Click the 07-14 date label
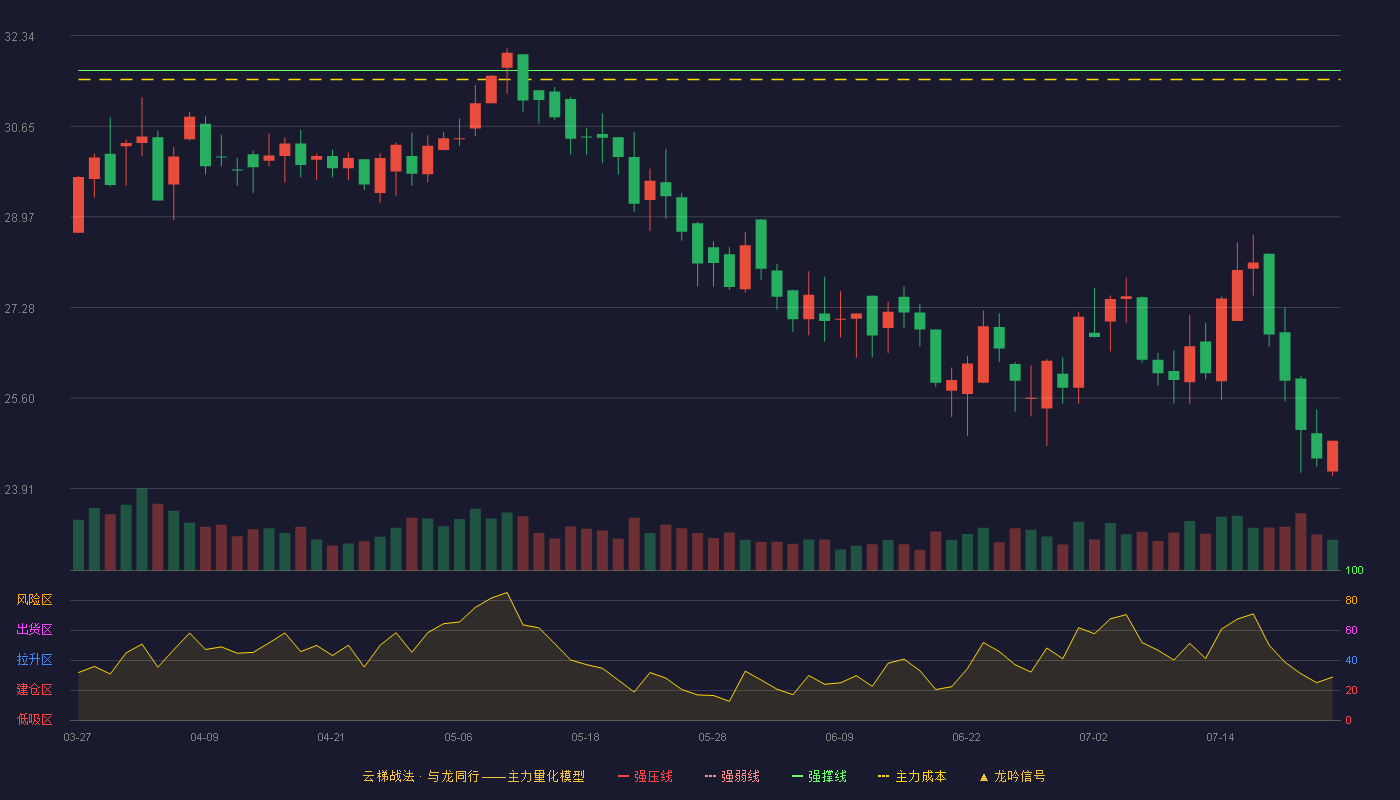The height and width of the screenshot is (800, 1400). [1220, 737]
